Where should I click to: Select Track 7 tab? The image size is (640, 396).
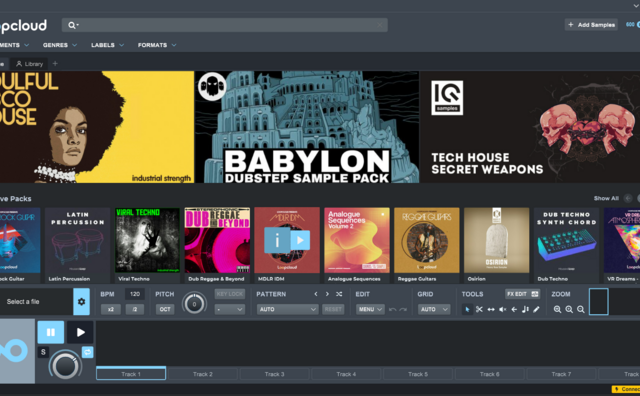[561, 374]
